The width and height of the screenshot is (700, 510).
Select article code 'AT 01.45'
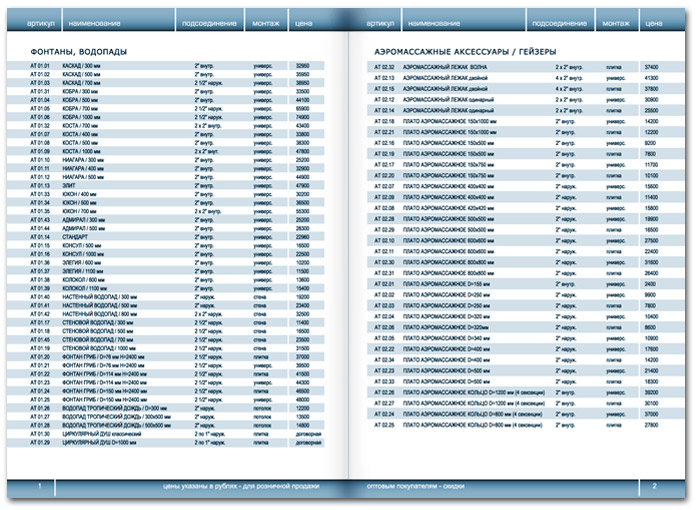pos(40,339)
